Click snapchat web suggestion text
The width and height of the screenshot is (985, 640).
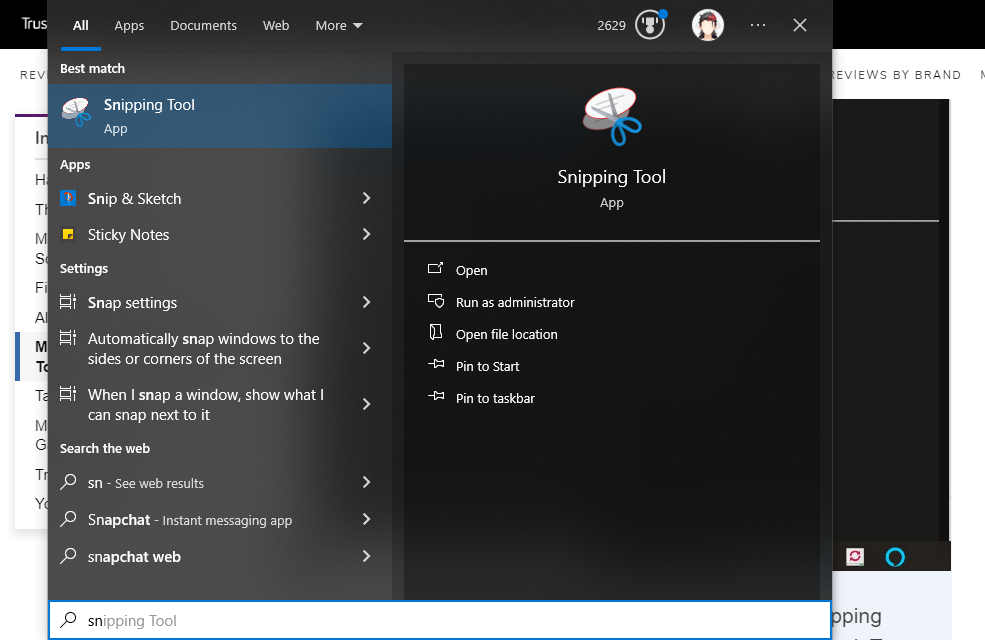[134, 556]
